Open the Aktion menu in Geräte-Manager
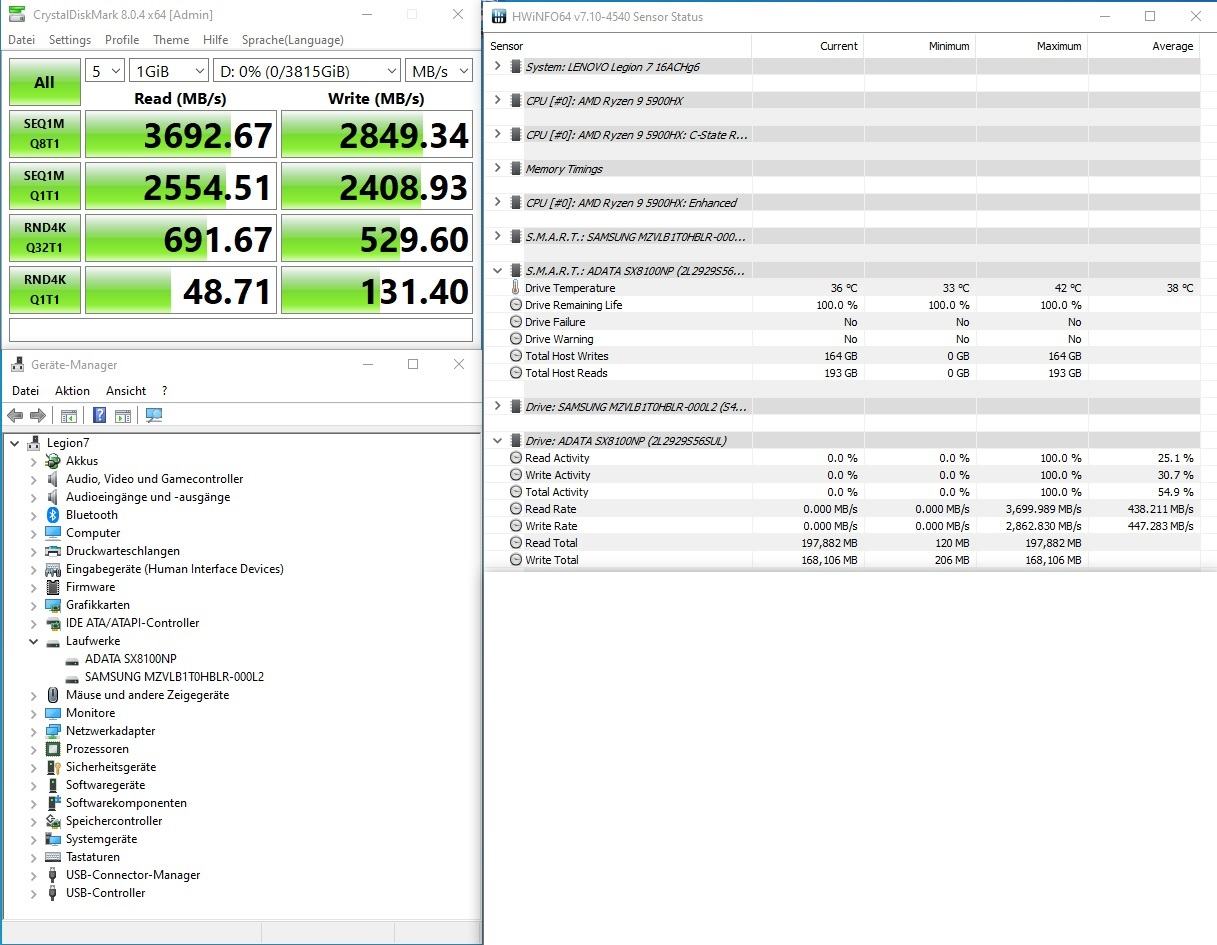 click(72, 391)
